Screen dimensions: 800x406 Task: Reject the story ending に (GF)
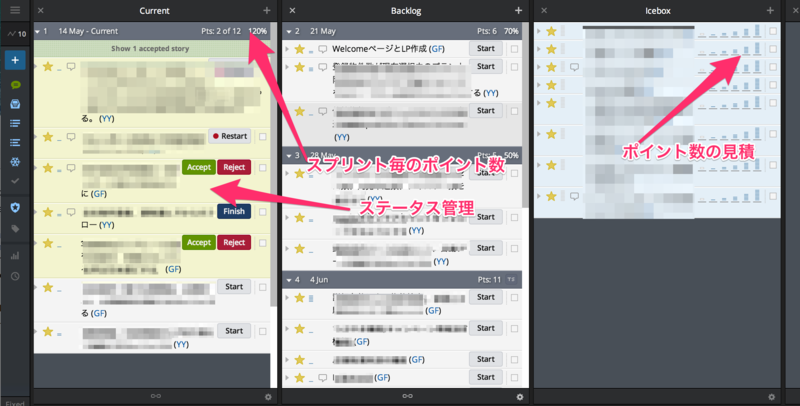(234, 167)
